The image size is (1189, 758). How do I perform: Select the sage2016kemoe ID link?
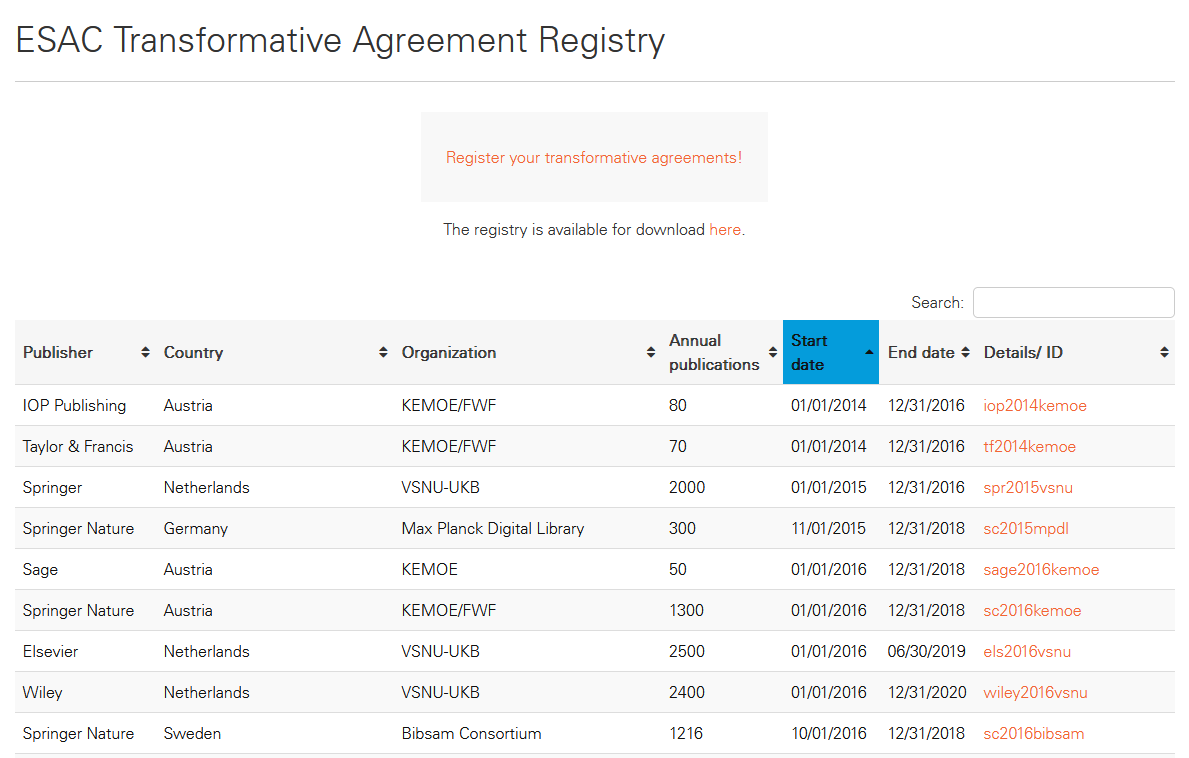1041,570
